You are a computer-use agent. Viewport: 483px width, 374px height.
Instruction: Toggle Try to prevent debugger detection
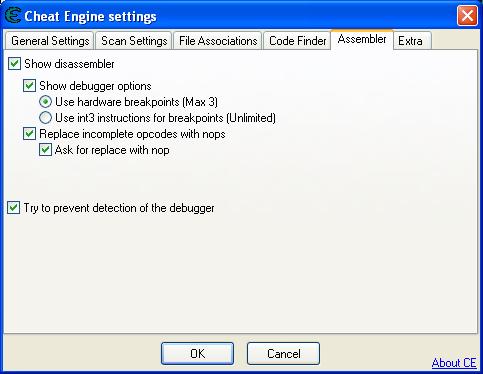pos(14,208)
